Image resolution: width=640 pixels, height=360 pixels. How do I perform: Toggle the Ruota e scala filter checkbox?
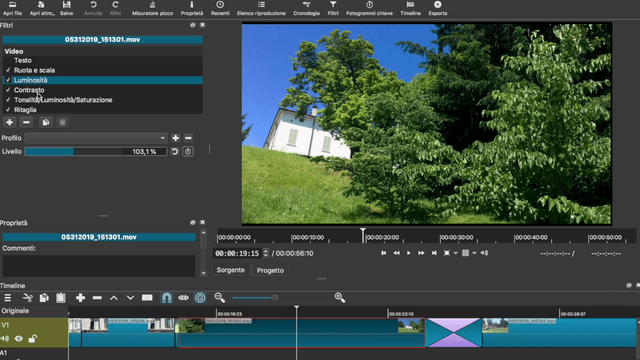point(8,70)
